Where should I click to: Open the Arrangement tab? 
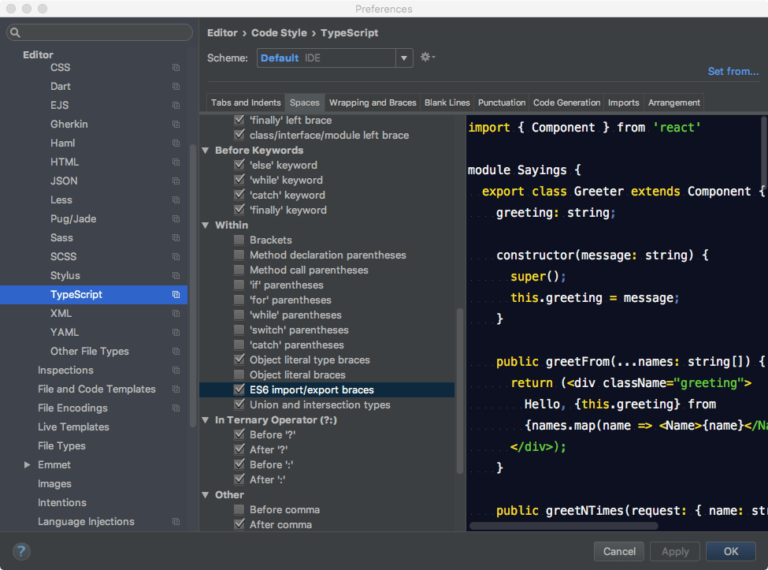[x=674, y=103]
